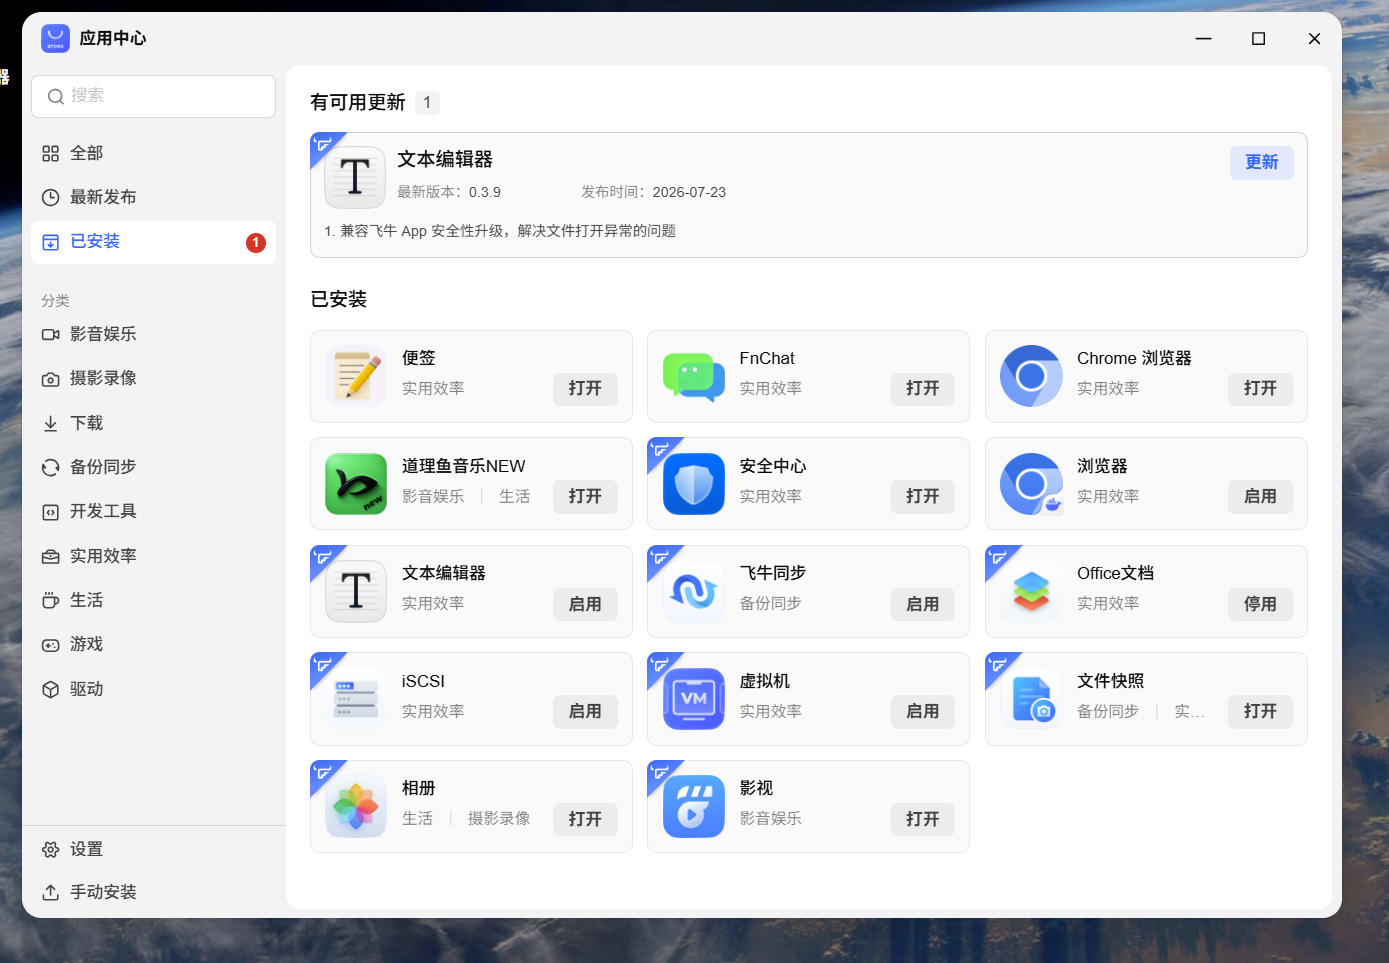The height and width of the screenshot is (963, 1389).
Task: Click the 安全中心 shield icon
Action: click(694, 484)
